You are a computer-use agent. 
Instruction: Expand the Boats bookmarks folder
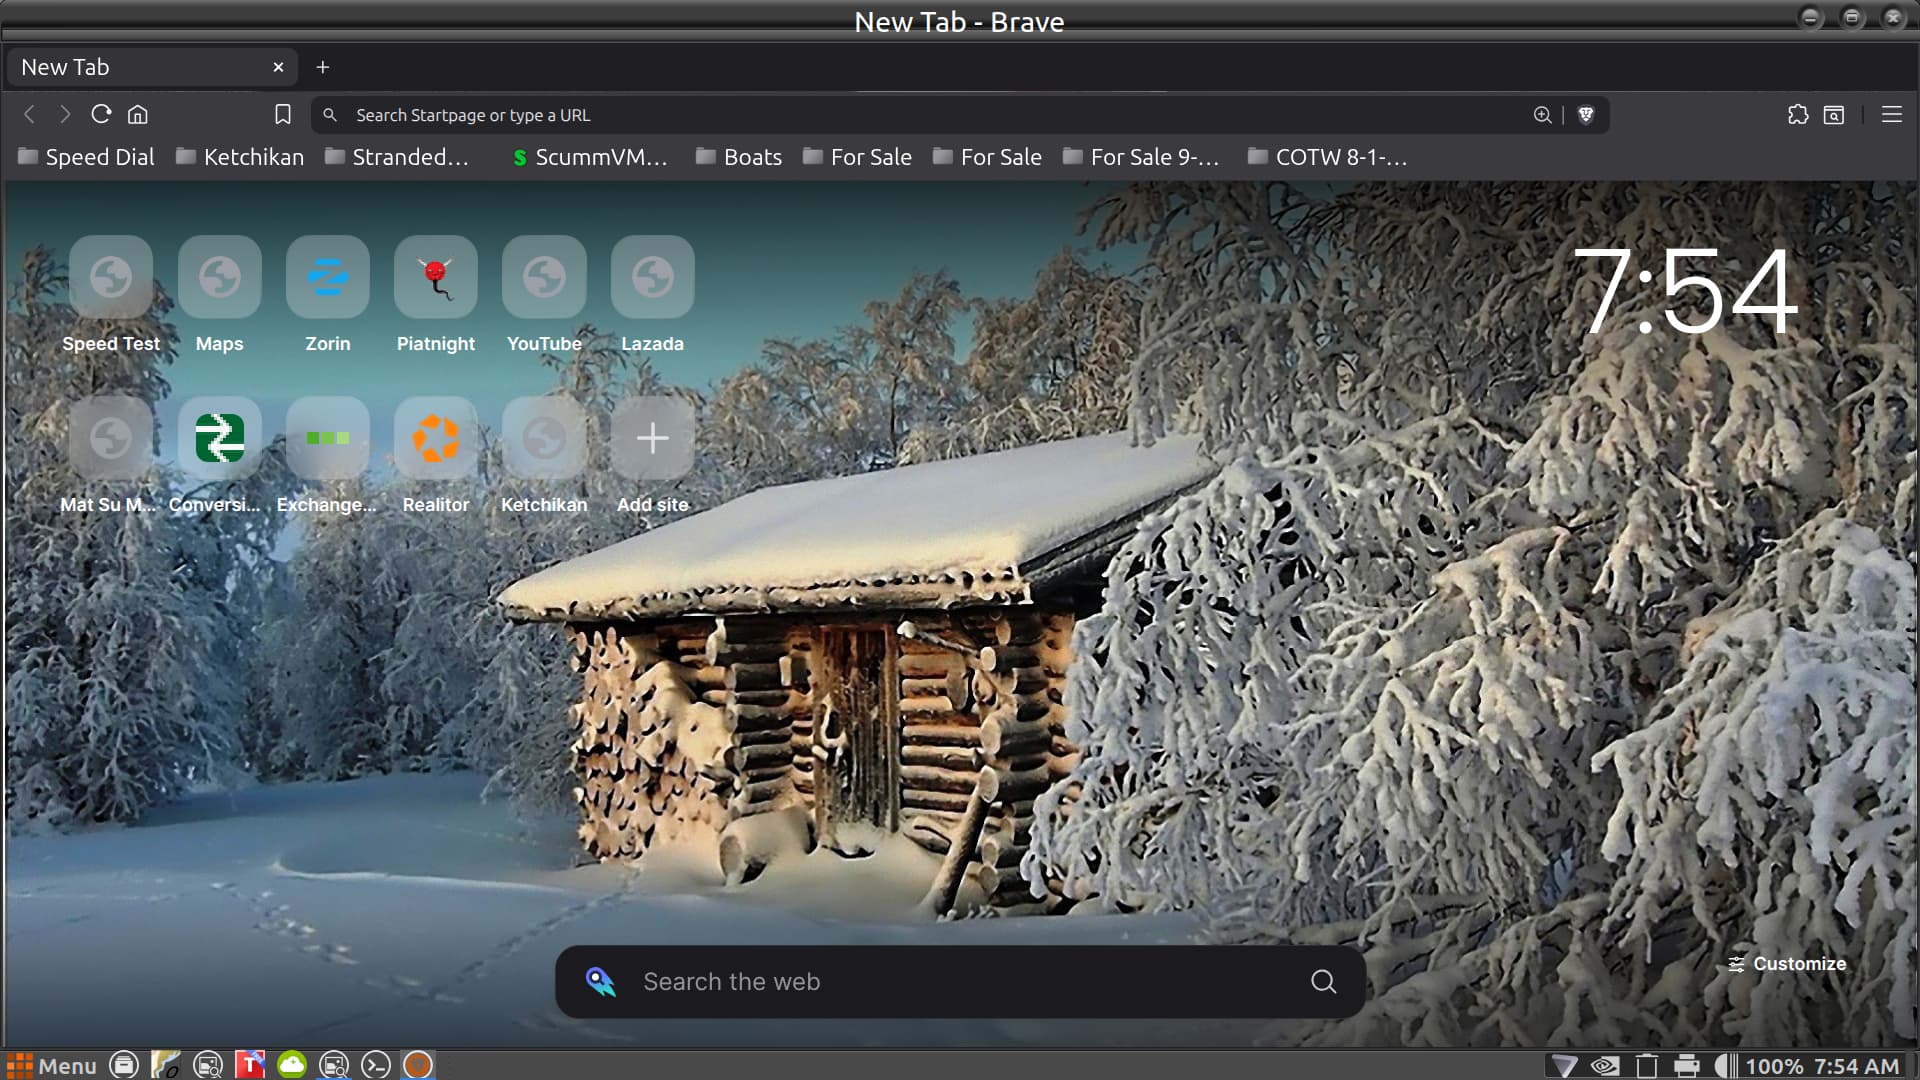(739, 157)
